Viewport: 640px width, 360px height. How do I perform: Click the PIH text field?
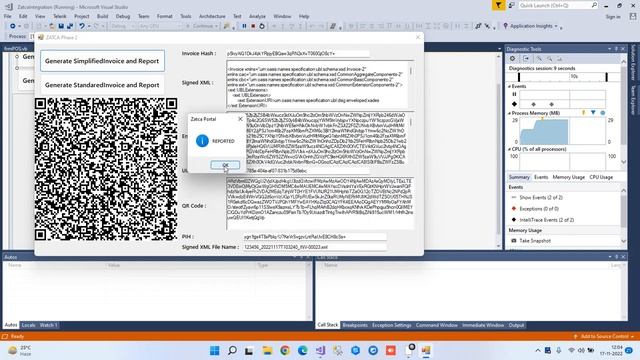tap(315, 237)
